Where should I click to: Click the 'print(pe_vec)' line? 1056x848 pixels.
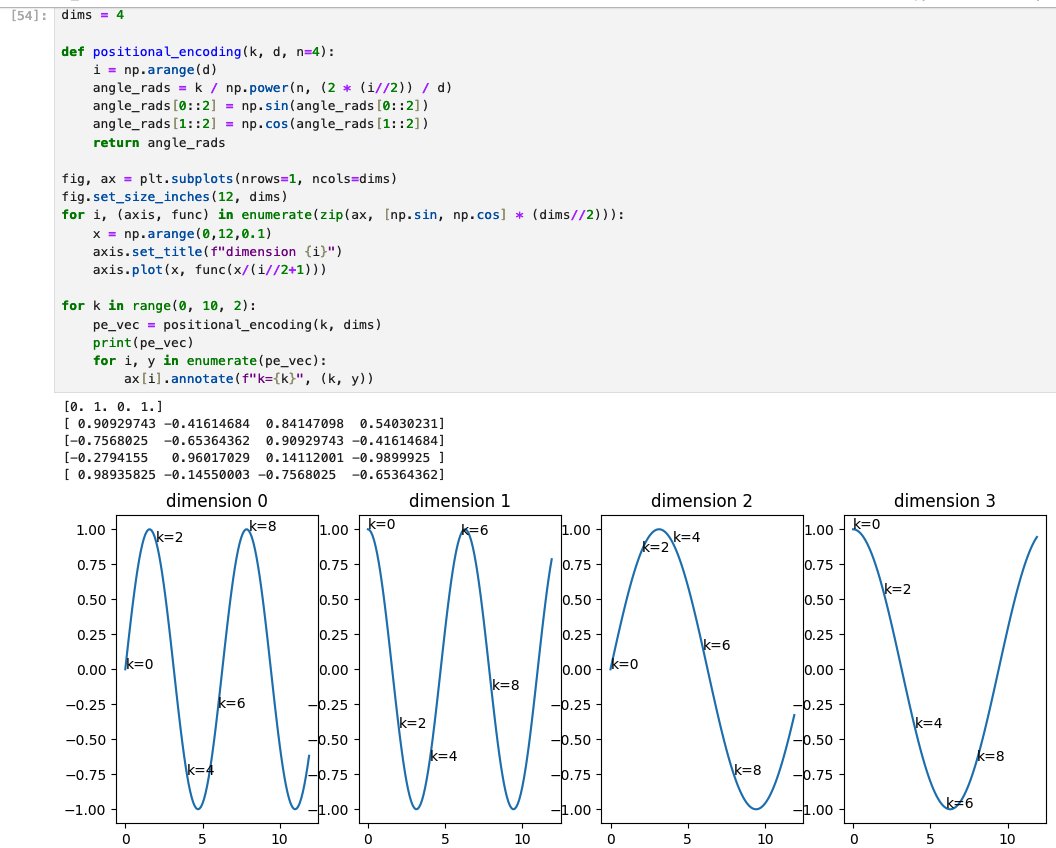point(143,343)
